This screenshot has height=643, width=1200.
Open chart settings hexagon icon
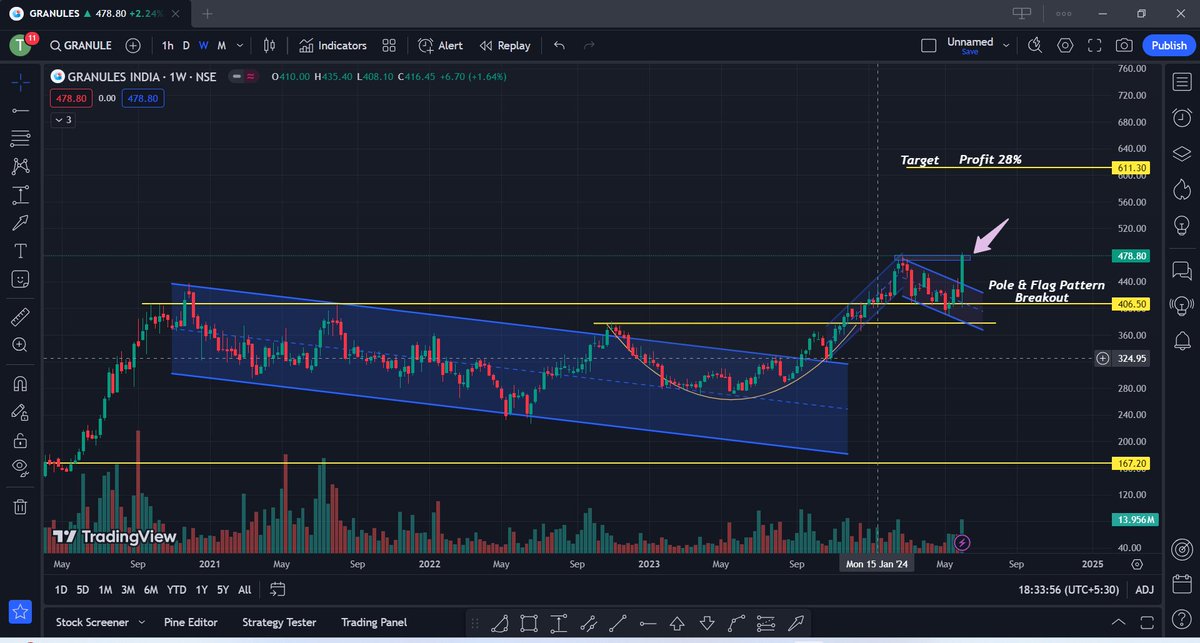pyautogui.click(x=1065, y=46)
